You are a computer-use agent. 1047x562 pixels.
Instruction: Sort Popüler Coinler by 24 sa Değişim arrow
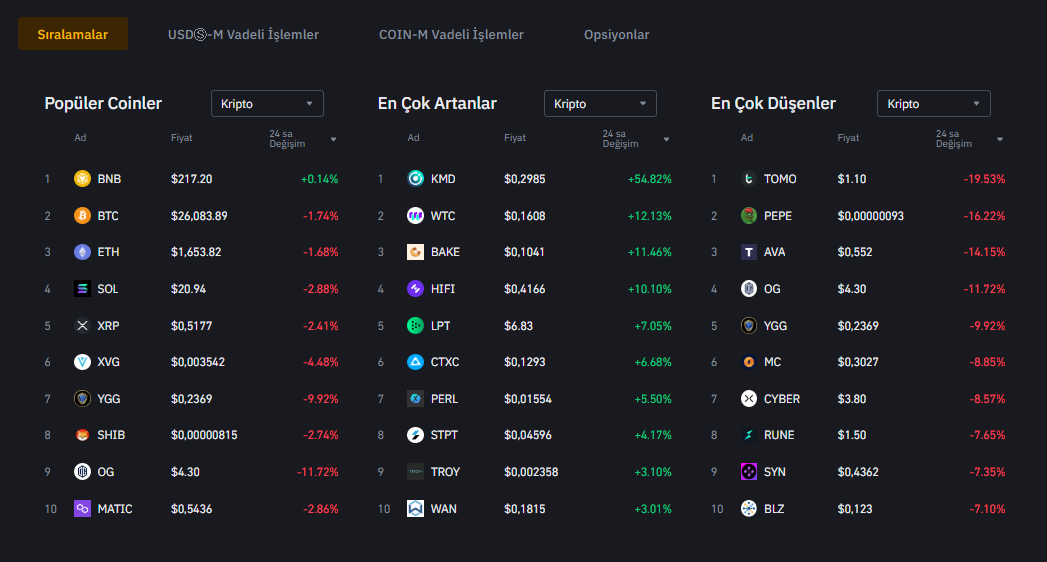[x=333, y=139]
